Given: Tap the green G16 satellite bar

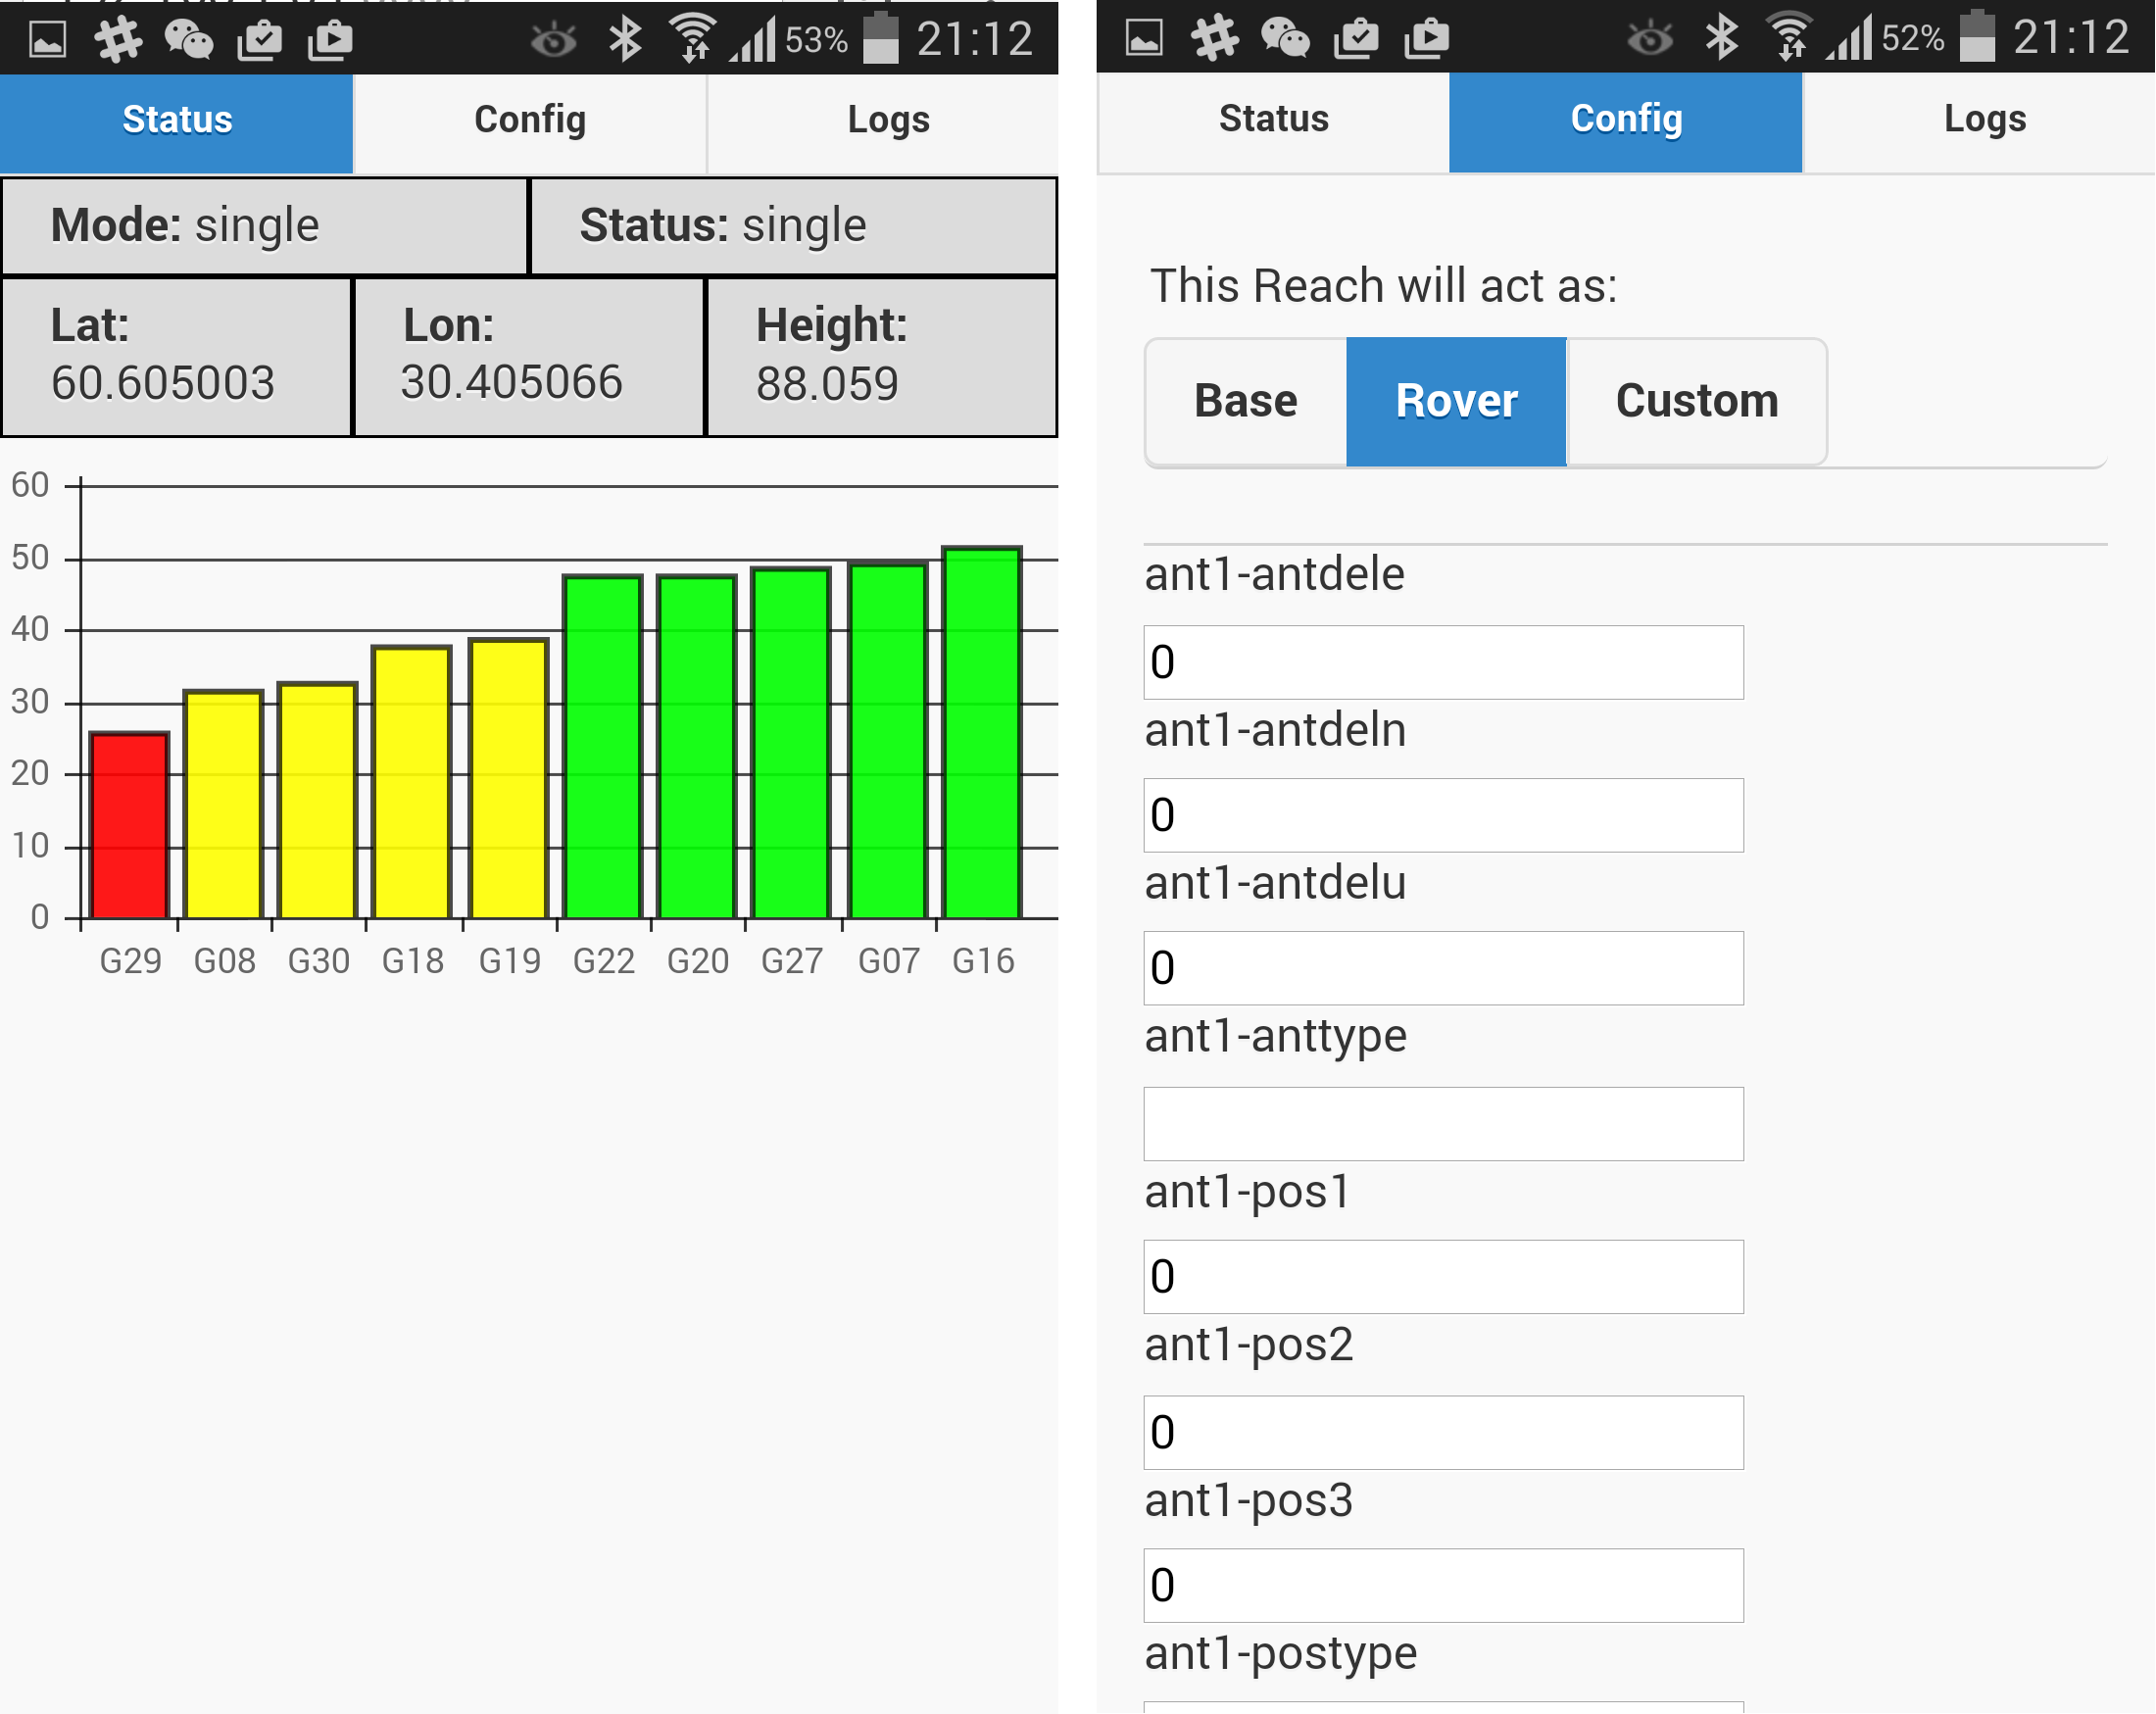Looking at the screenshot, I should [982, 732].
